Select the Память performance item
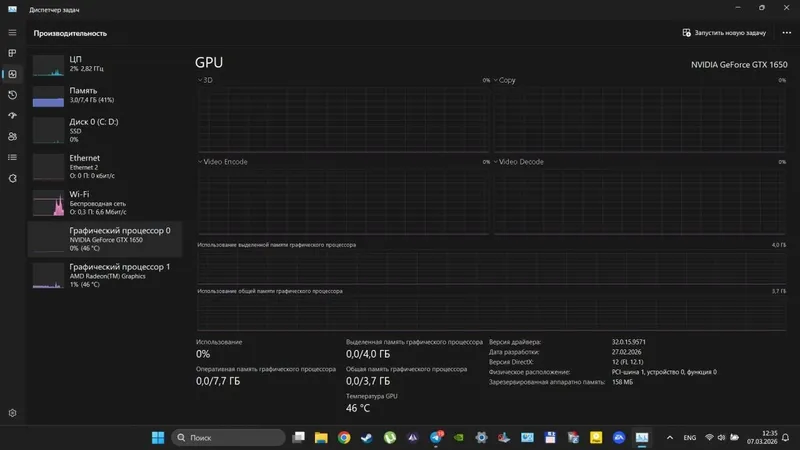This screenshot has height=450, width=800. pyautogui.click(x=105, y=96)
